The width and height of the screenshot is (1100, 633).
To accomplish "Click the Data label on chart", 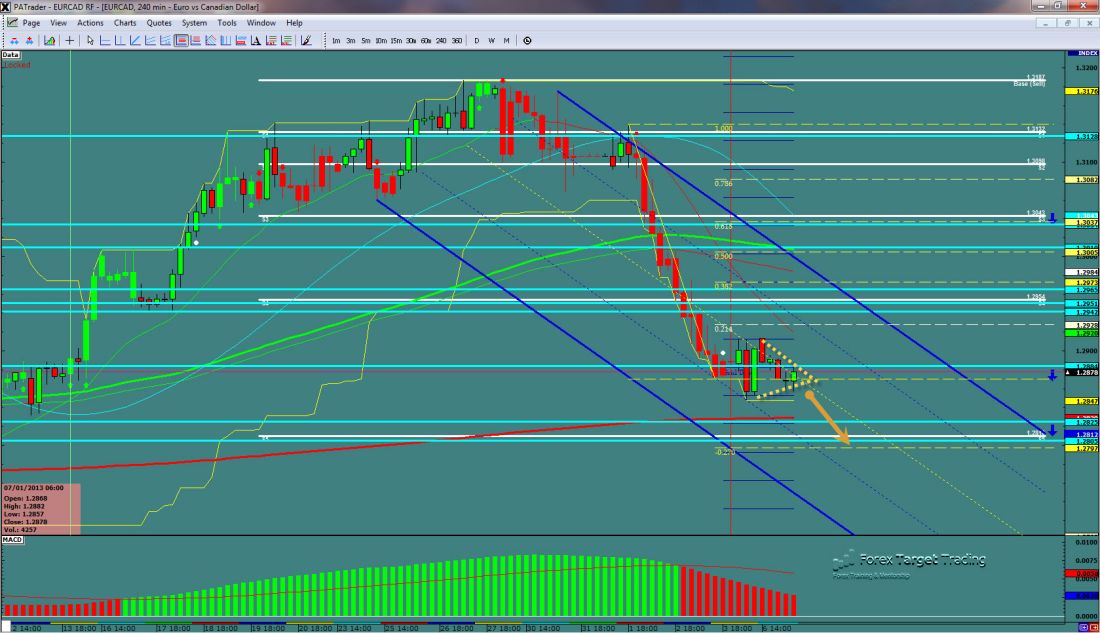I will point(10,55).
